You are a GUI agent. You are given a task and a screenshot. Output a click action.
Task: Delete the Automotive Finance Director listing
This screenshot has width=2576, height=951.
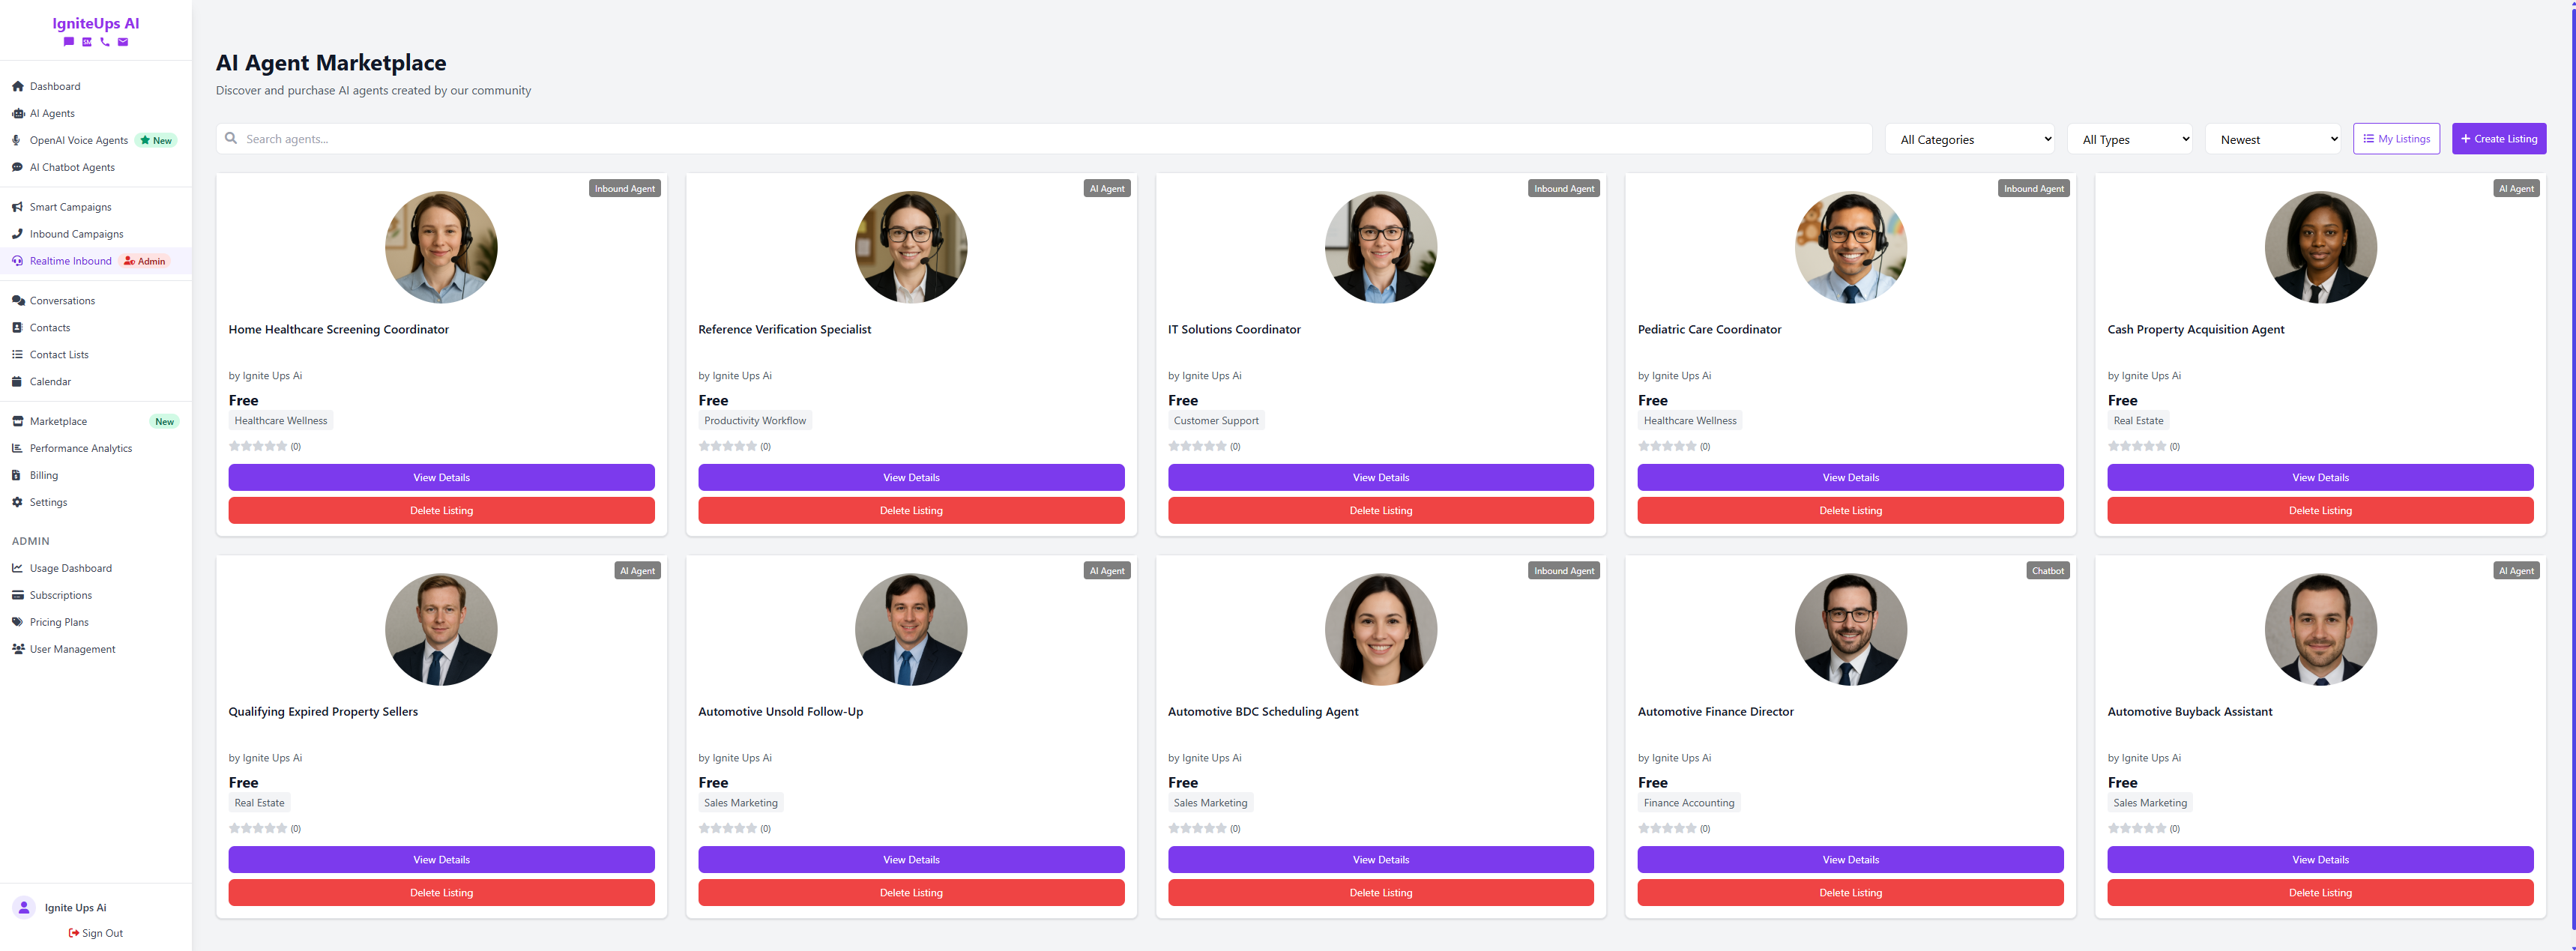1850,892
